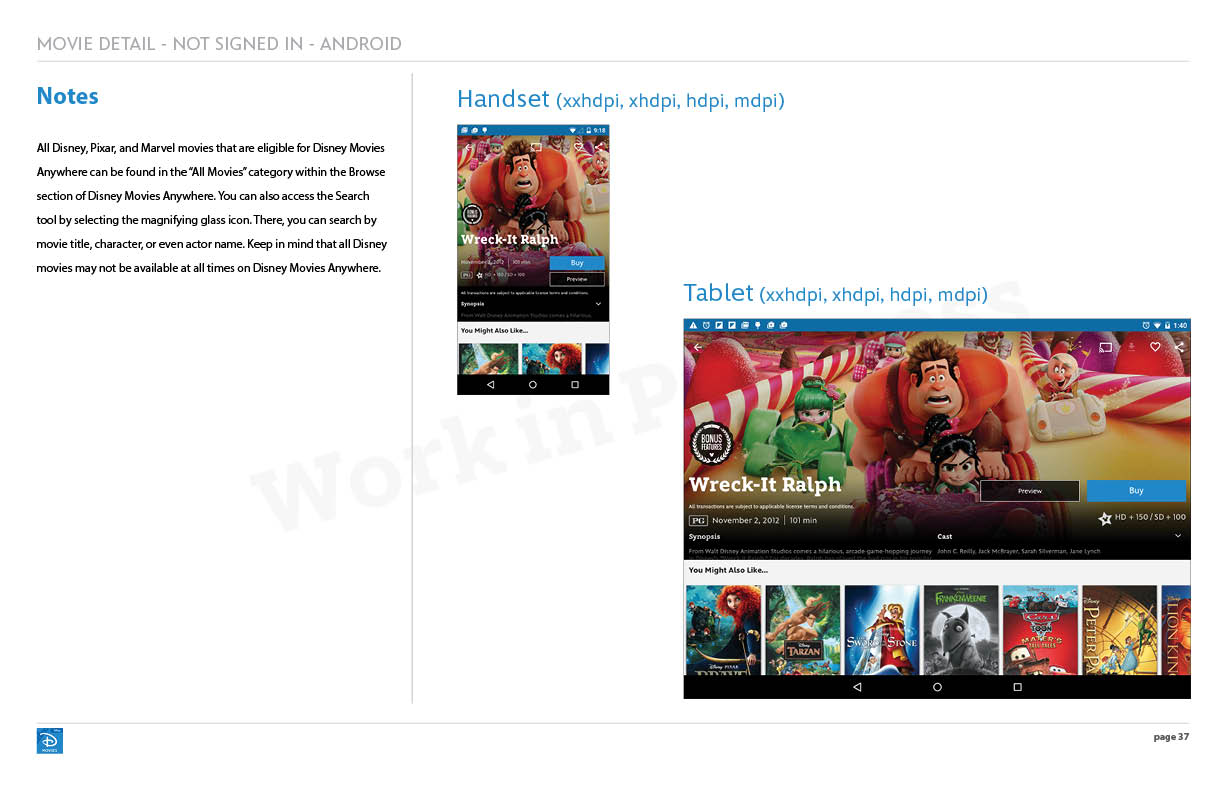Tap the Android recents button on the tablet
The image size is (1224, 792).
(1017, 687)
